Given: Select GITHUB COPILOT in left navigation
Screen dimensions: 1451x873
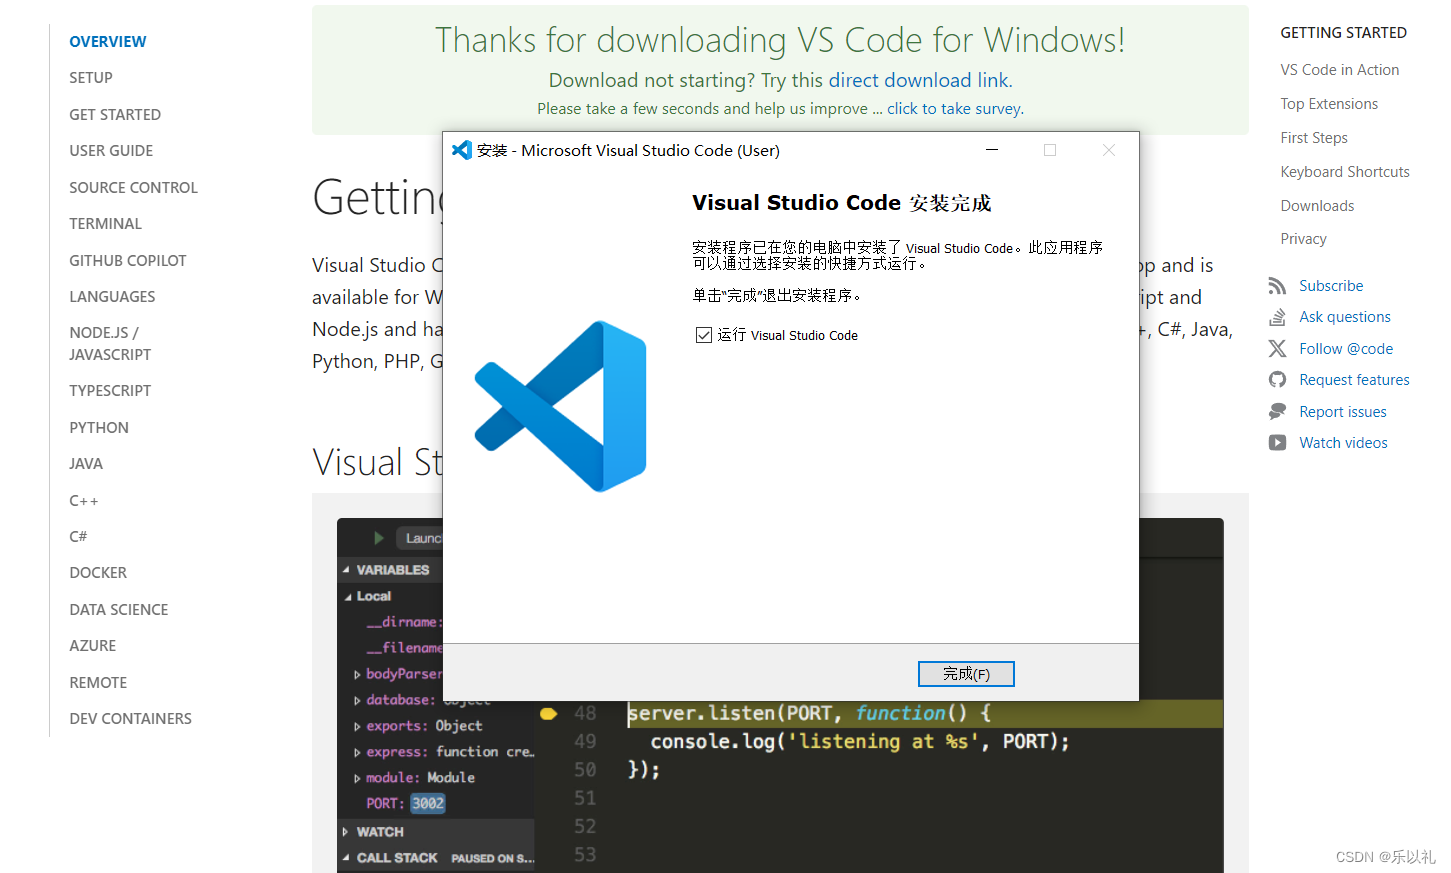Looking at the screenshot, I should (x=127, y=260).
